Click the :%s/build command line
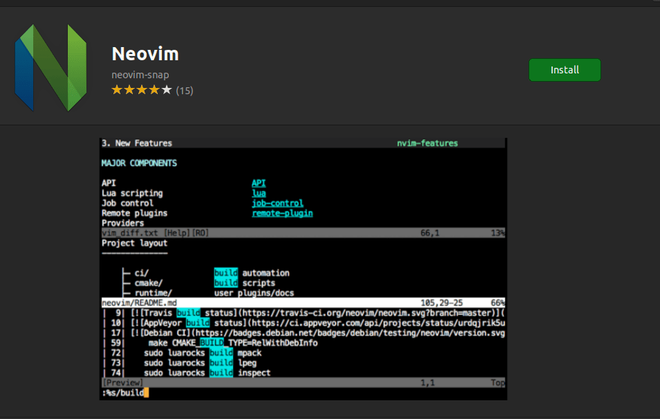The image size is (660, 419). 125,393
